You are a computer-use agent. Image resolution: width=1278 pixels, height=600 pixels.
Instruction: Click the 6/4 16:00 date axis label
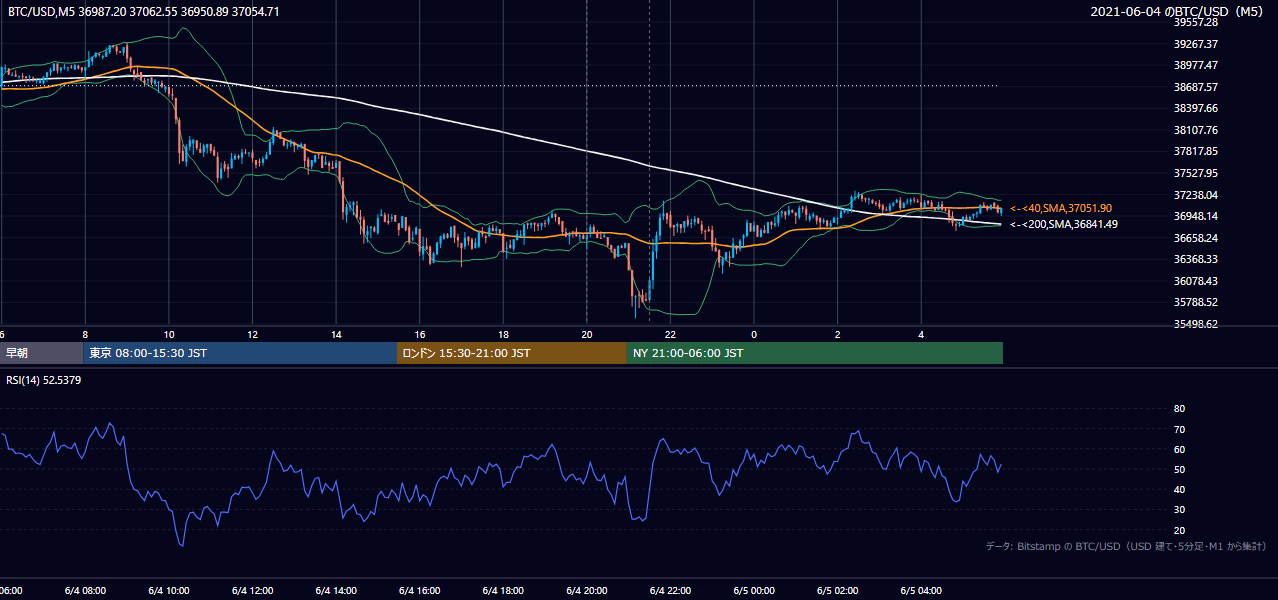419,591
